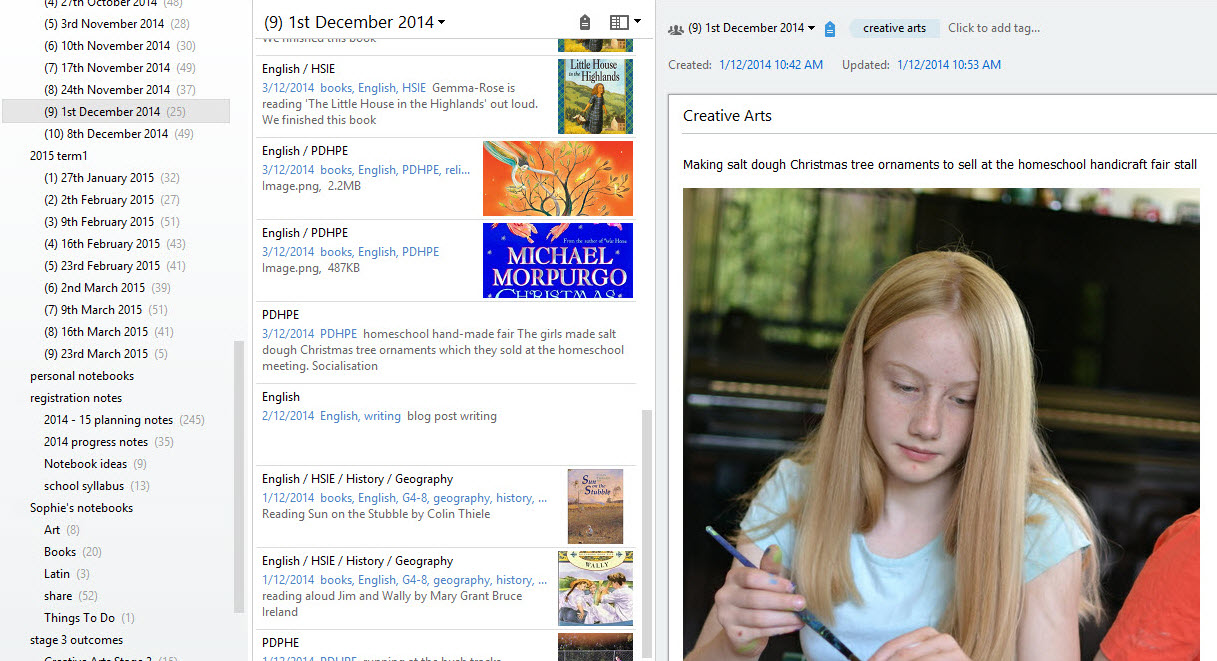Click the 'Click to add tag...' field
The height and width of the screenshot is (661, 1217).
pyautogui.click(x=993, y=28)
